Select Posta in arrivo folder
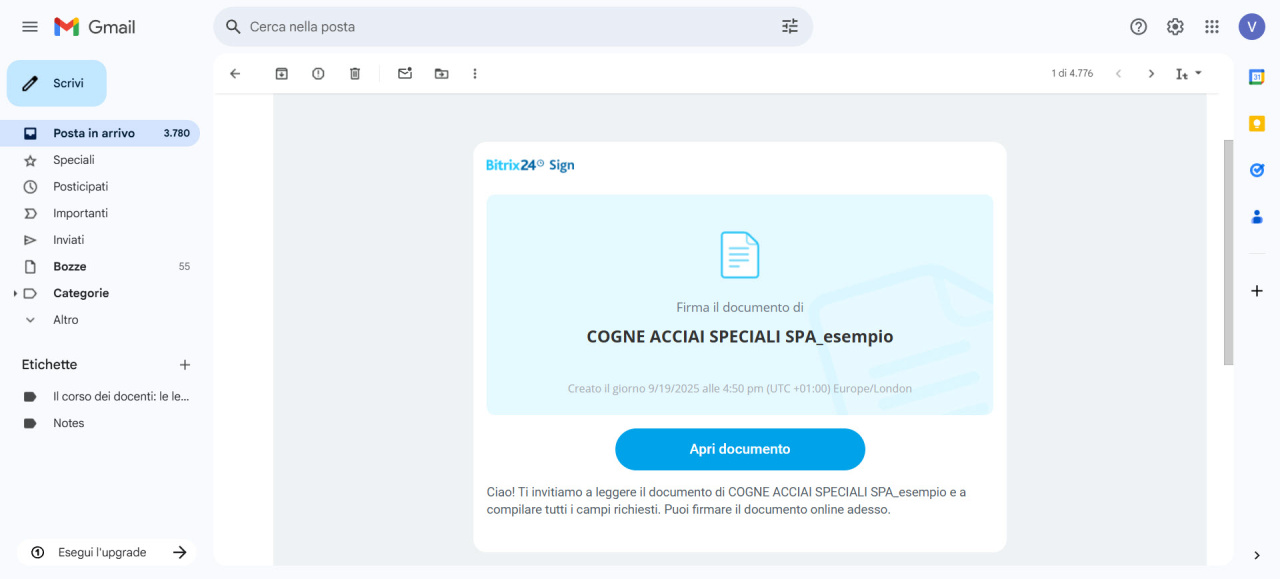The image size is (1280, 579). 94,133
